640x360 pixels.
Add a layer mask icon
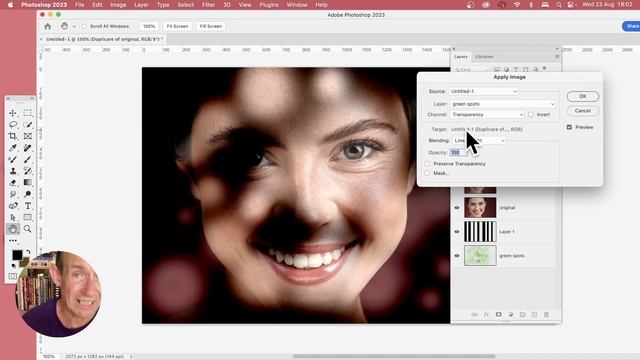point(498,315)
